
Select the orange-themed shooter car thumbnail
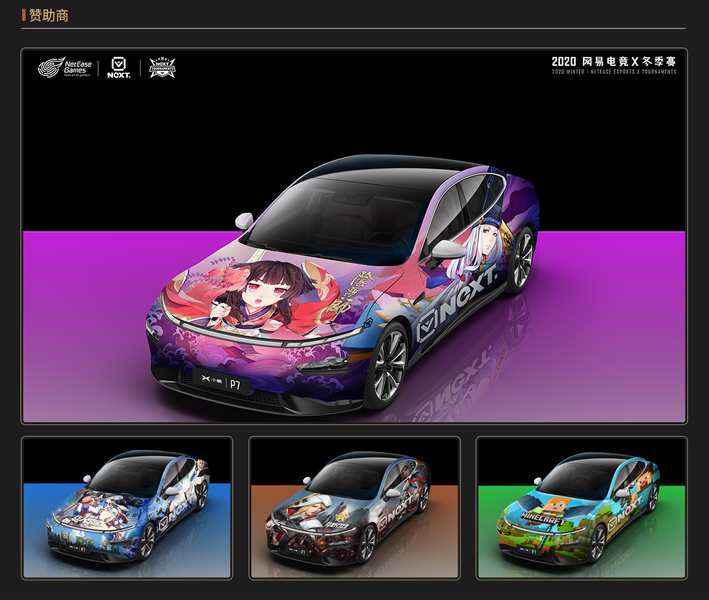coord(354,508)
